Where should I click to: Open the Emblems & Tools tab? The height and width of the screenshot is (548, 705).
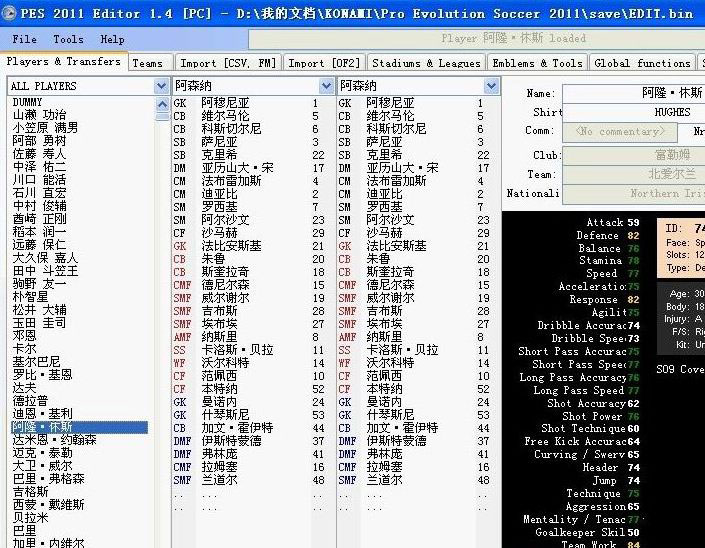pos(537,63)
